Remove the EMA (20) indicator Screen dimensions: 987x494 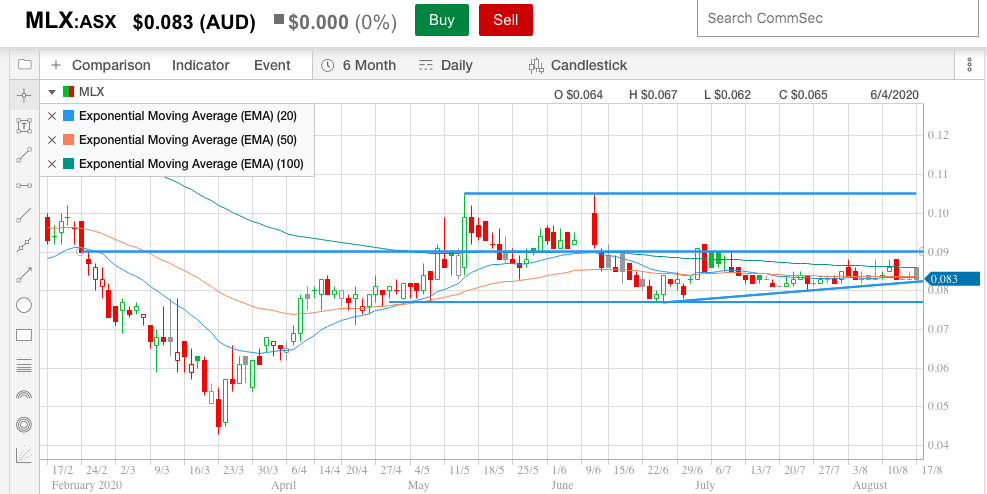pos(52,116)
